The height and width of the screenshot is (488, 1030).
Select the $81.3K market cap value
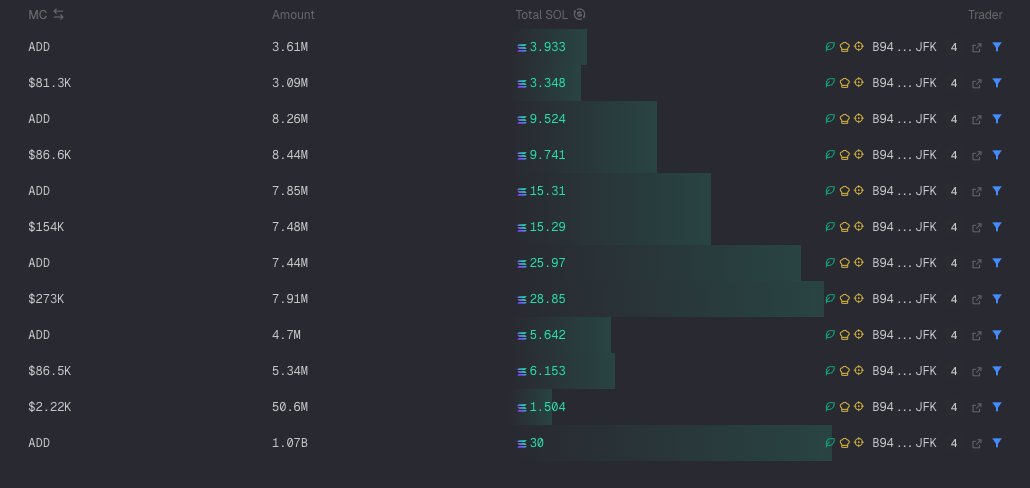tap(49, 83)
